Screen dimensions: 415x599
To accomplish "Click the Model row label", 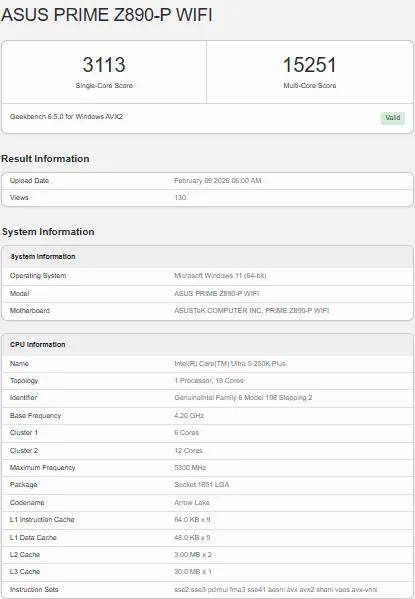I will coord(19,293).
